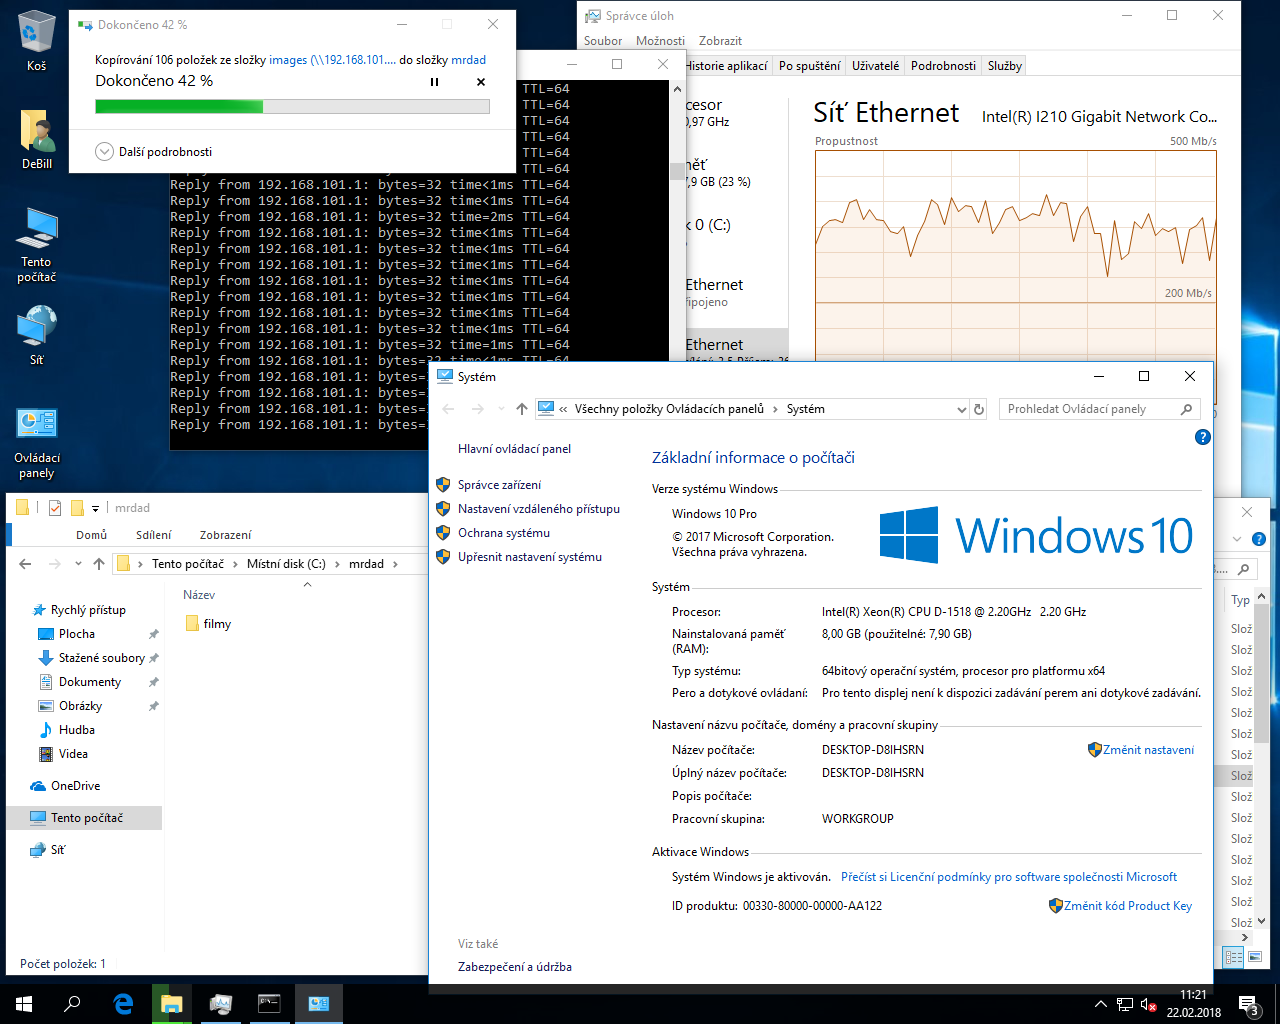Show hidden tray icons with the chevron
This screenshot has height=1024, width=1280.
coord(1101,1004)
